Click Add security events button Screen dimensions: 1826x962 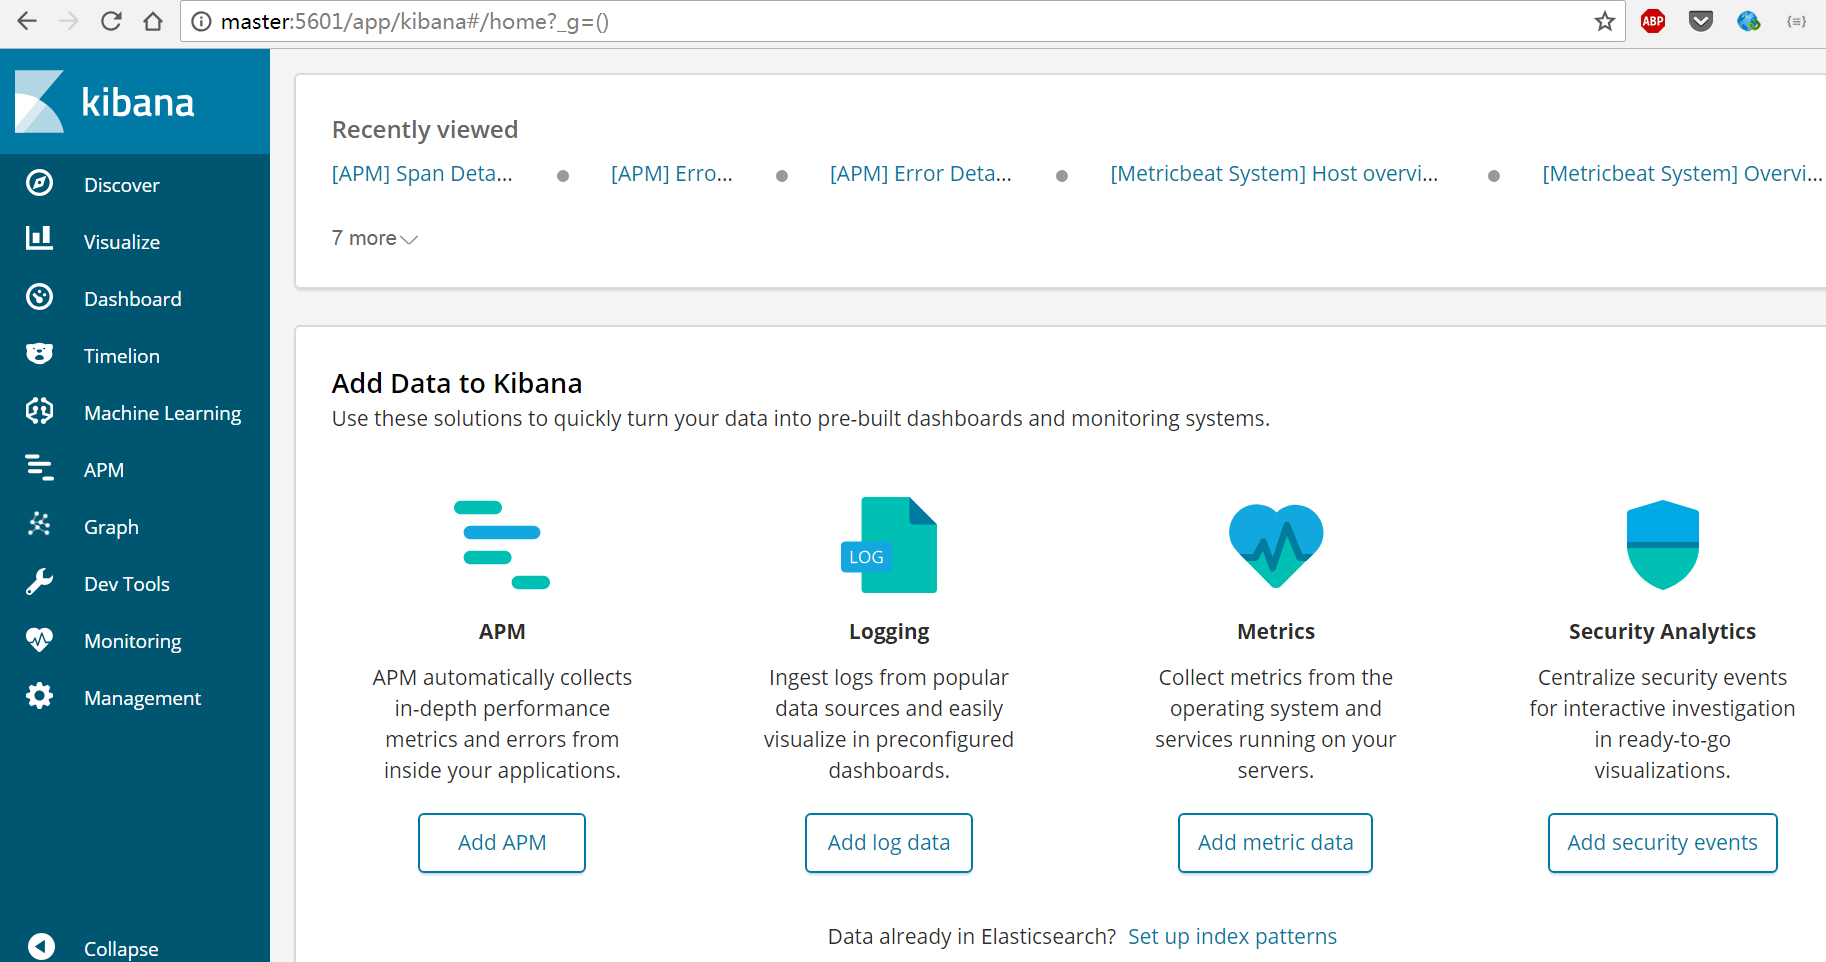(x=1662, y=843)
